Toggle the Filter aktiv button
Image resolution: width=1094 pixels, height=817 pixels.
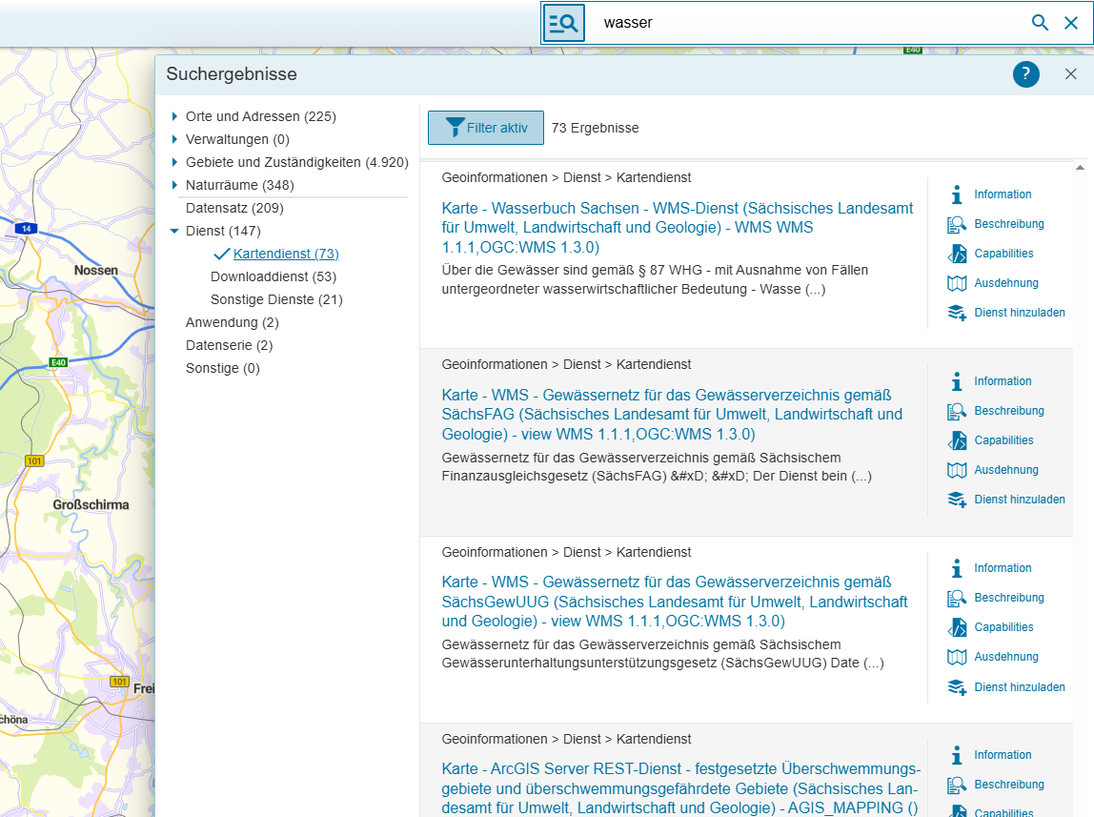click(x=486, y=128)
